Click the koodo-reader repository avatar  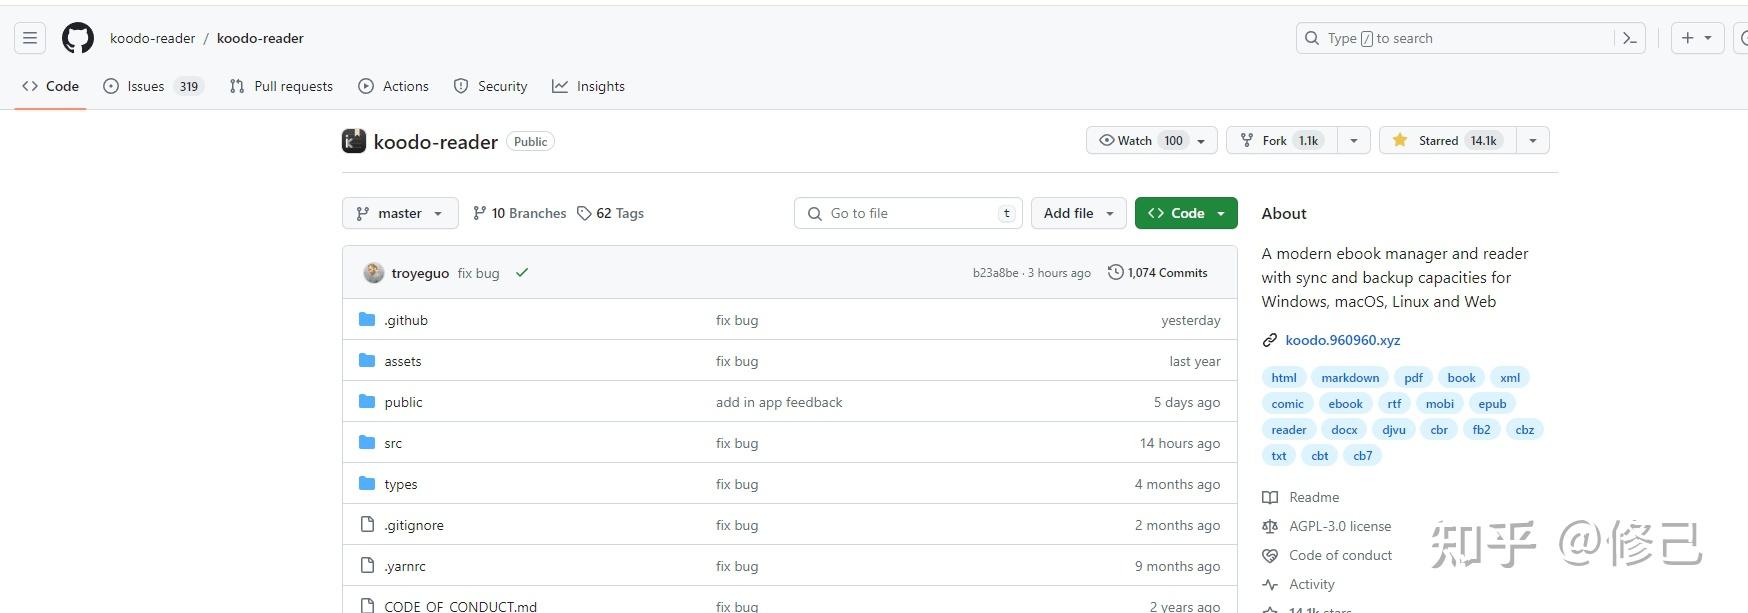point(354,141)
